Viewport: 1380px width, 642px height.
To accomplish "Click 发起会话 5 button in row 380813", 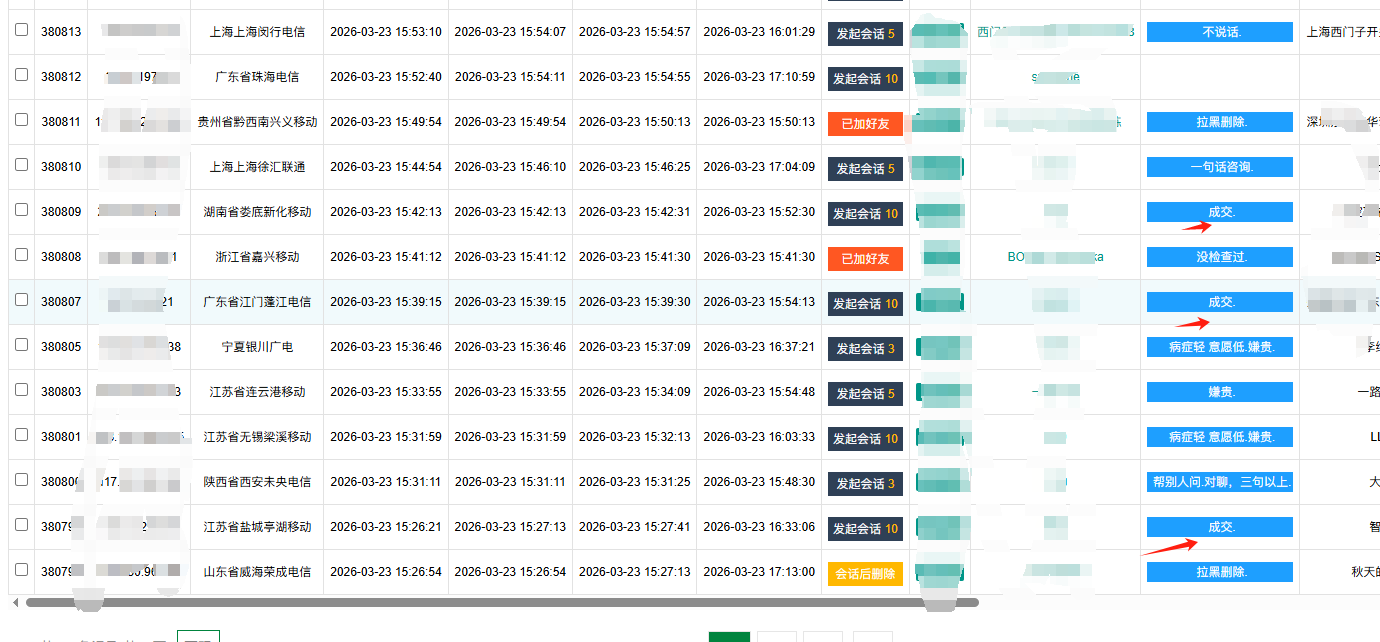I will tap(865, 33).
